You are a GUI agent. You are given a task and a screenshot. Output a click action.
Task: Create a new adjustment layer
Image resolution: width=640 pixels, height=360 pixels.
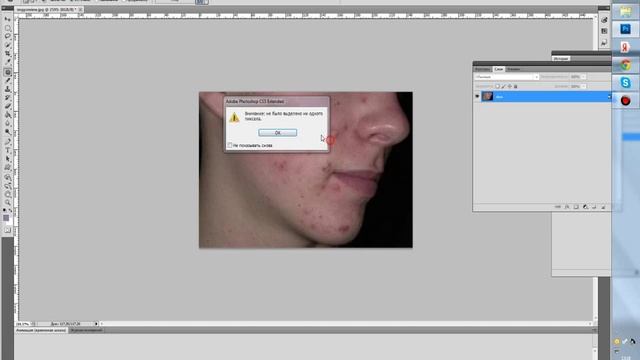(585, 207)
